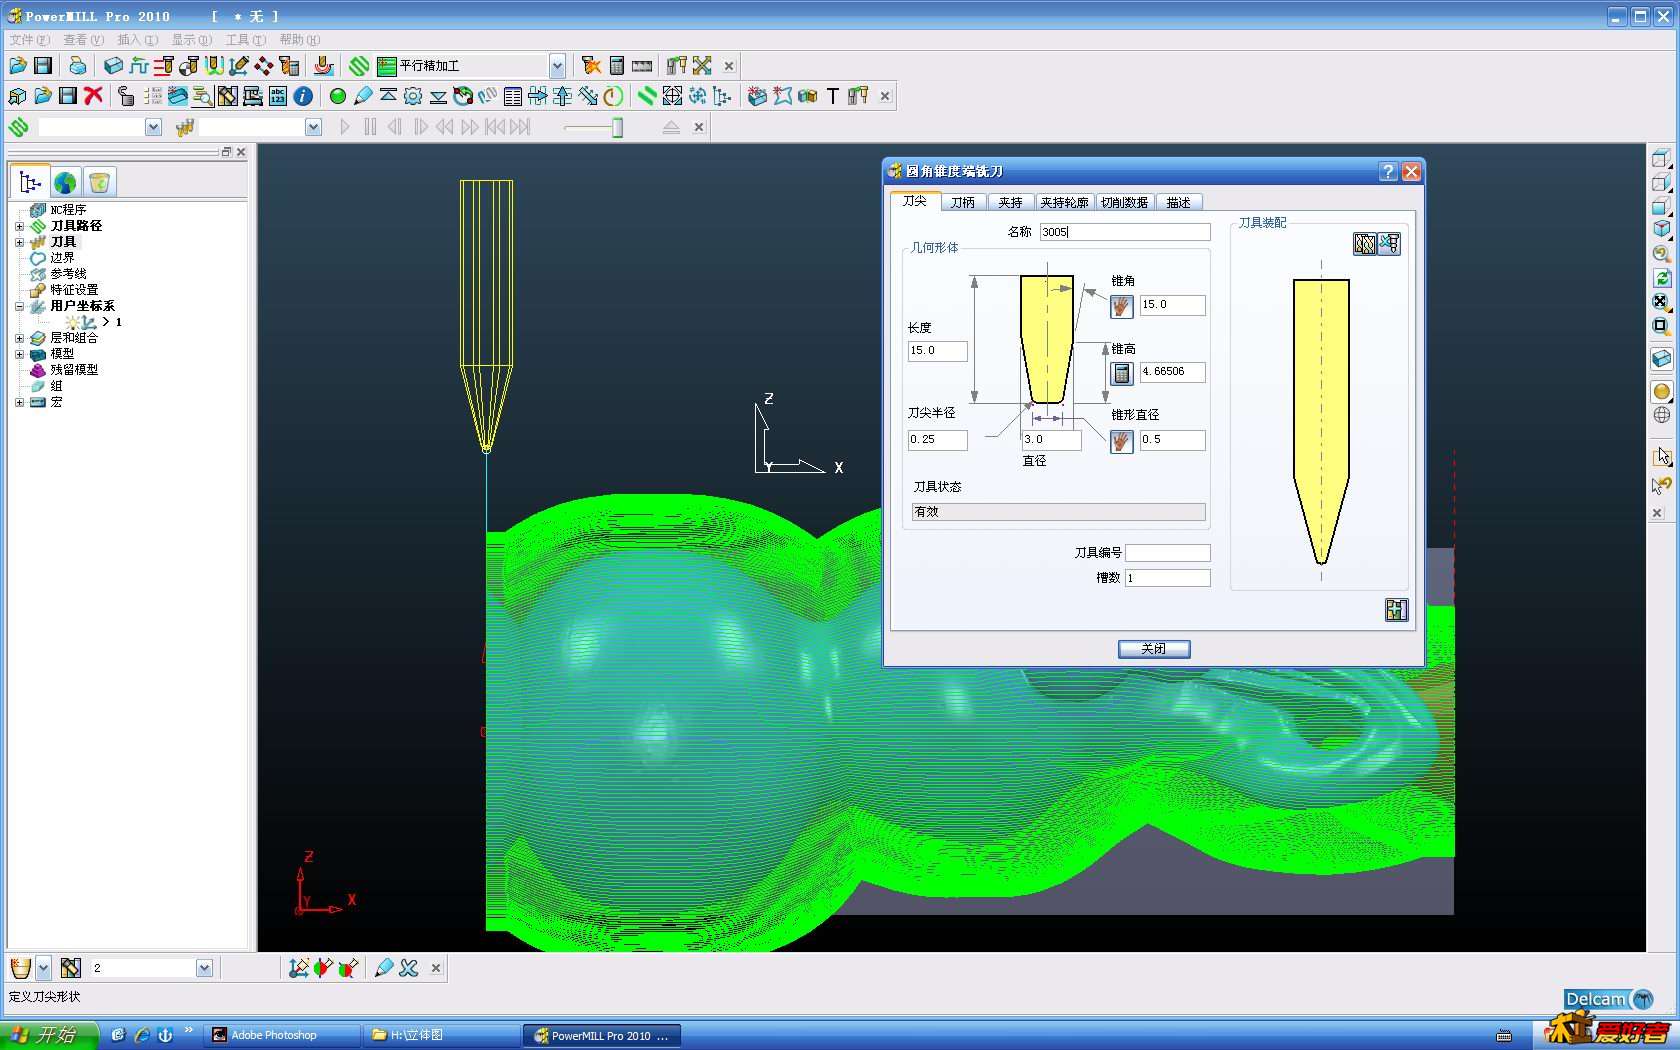Click the 长度 length input field

click(x=937, y=351)
